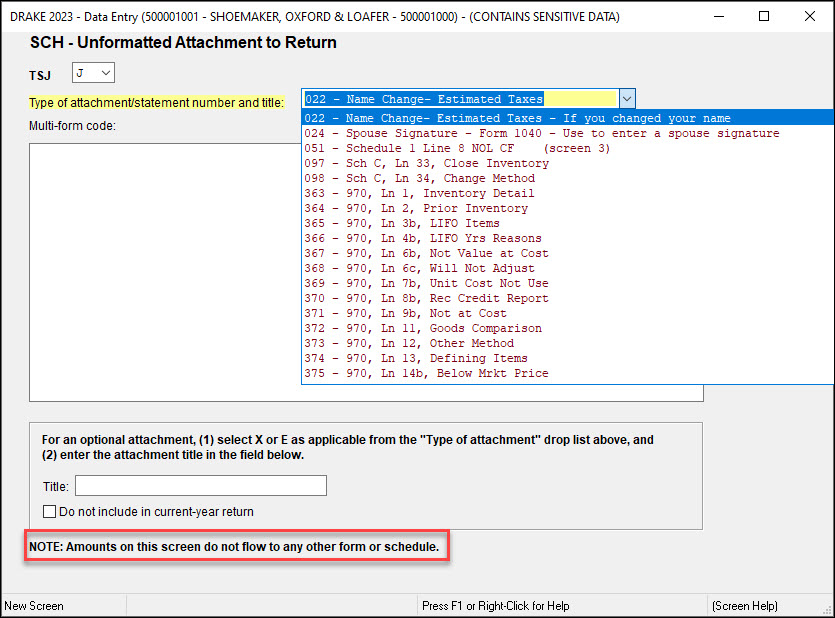Pick 373 - 970, Ln 12, Other Method
Image resolution: width=835 pixels, height=618 pixels.
tap(568, 343)
